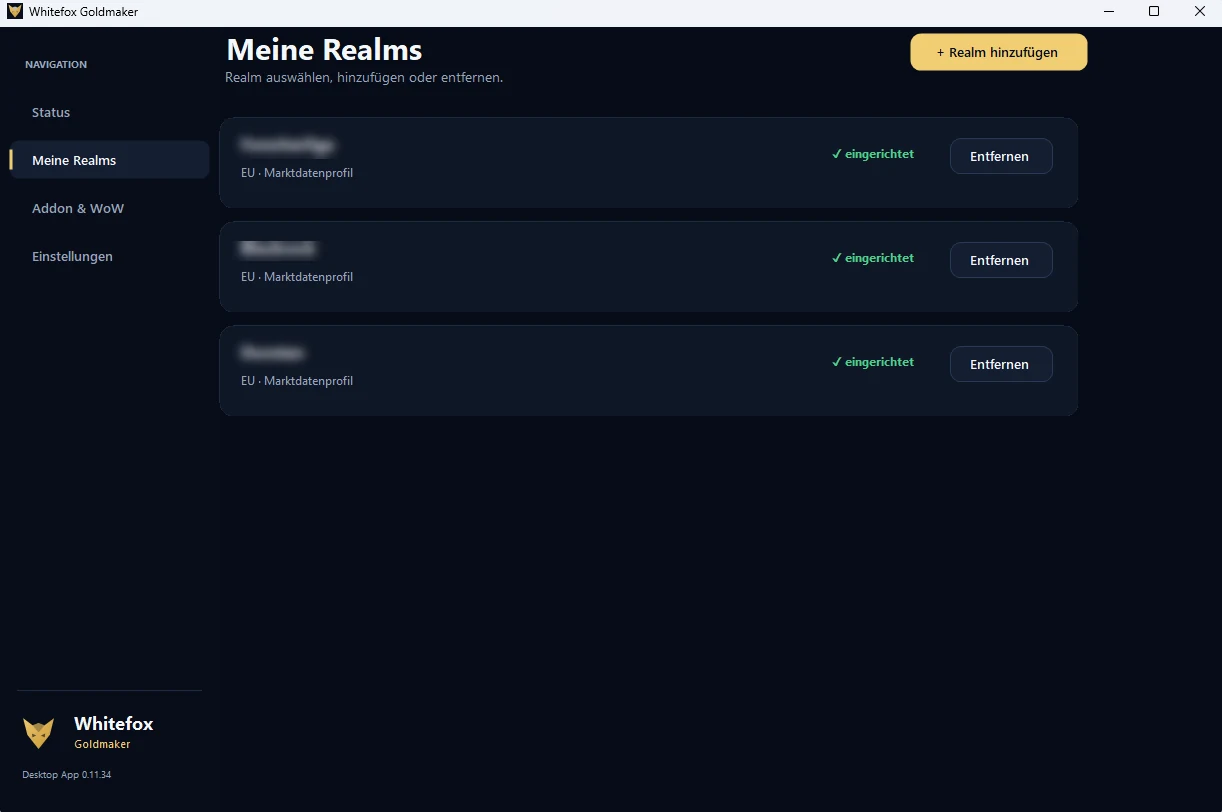Click the eingerichtet status of the second realm

pyautogui.click(x=873, y=258)
